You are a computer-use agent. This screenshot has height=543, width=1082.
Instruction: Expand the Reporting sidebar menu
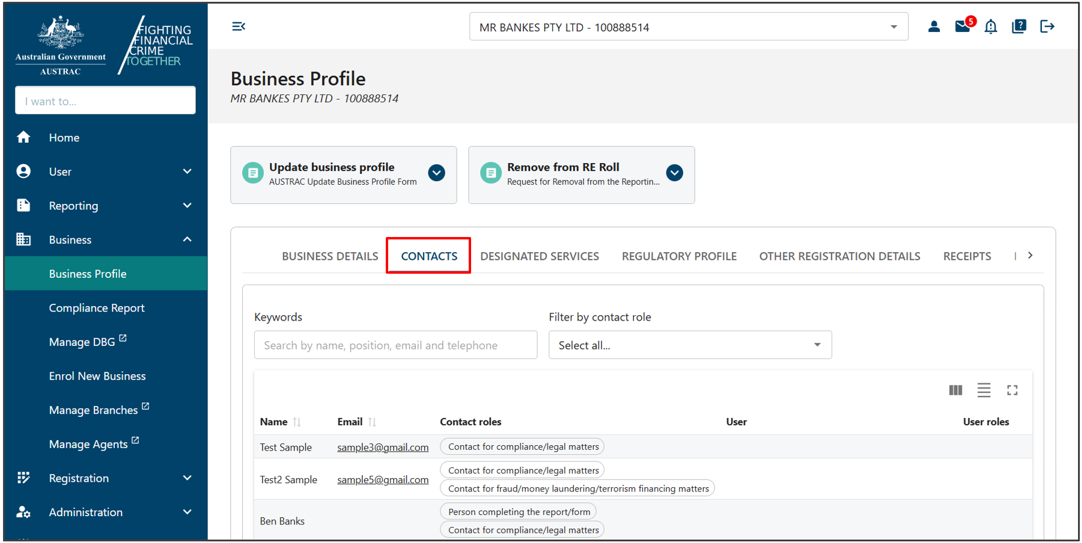187,206
